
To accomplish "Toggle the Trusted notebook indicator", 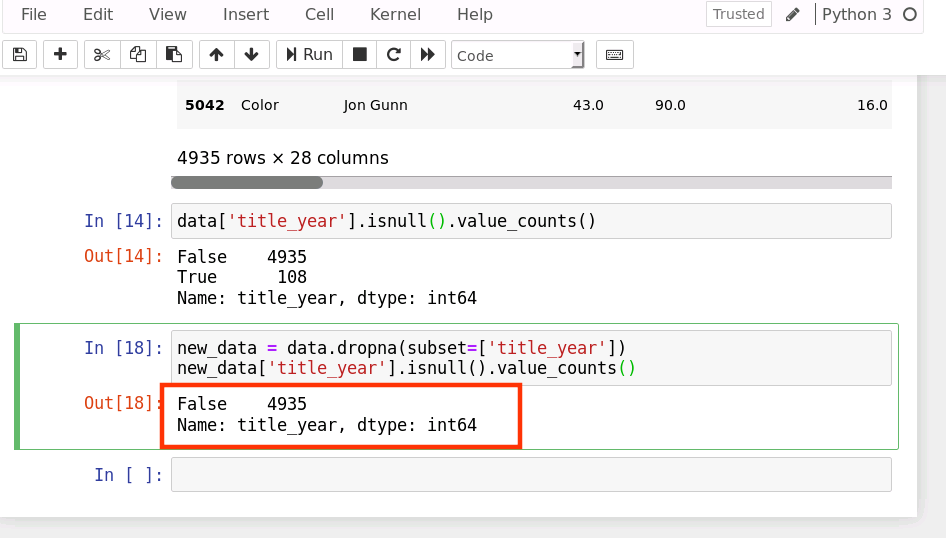I will tap(738, 15).
